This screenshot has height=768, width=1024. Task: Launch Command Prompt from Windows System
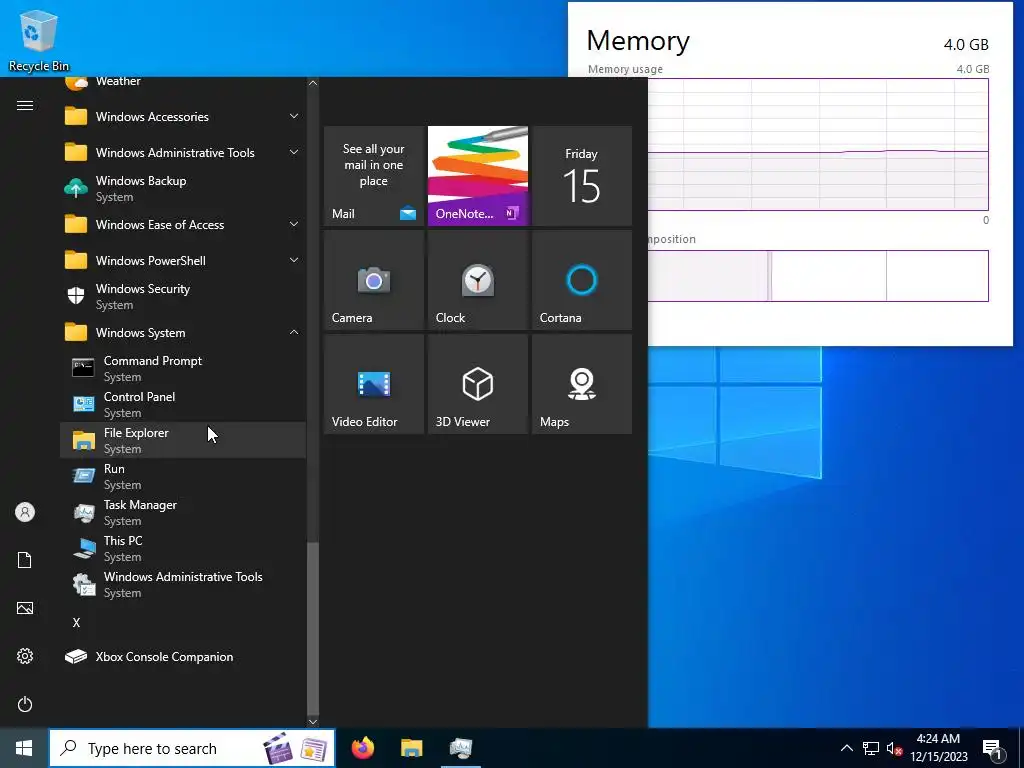(183, 368)
